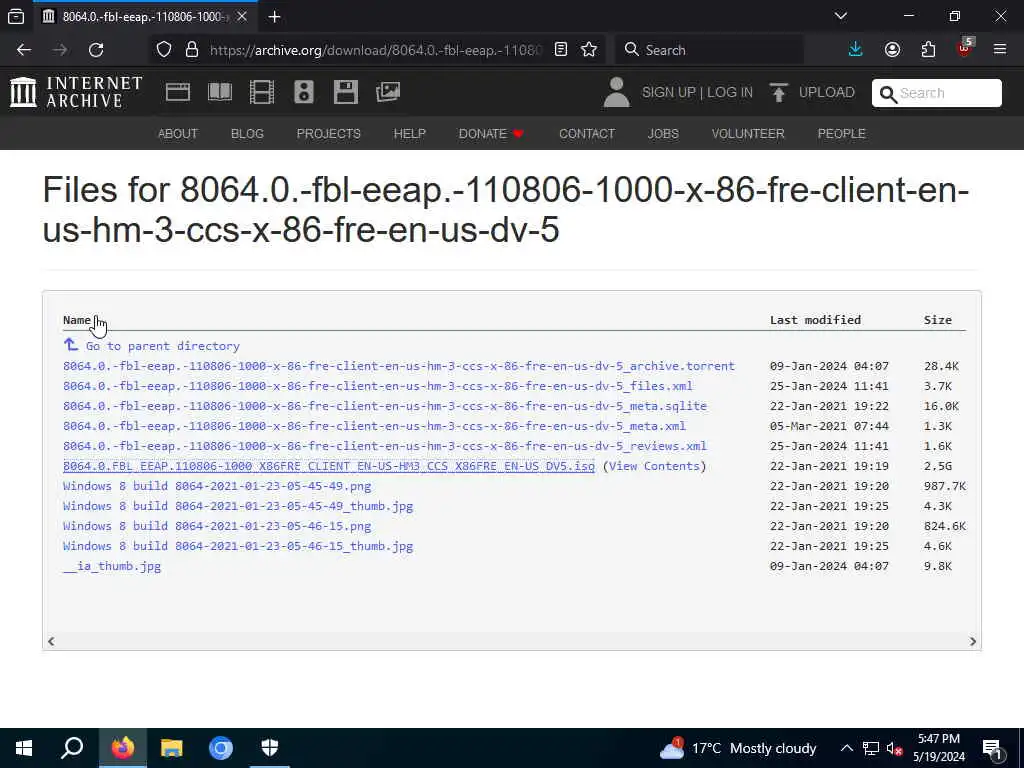
Task: Click the Upload arrow icon
Action: point(778,92)
